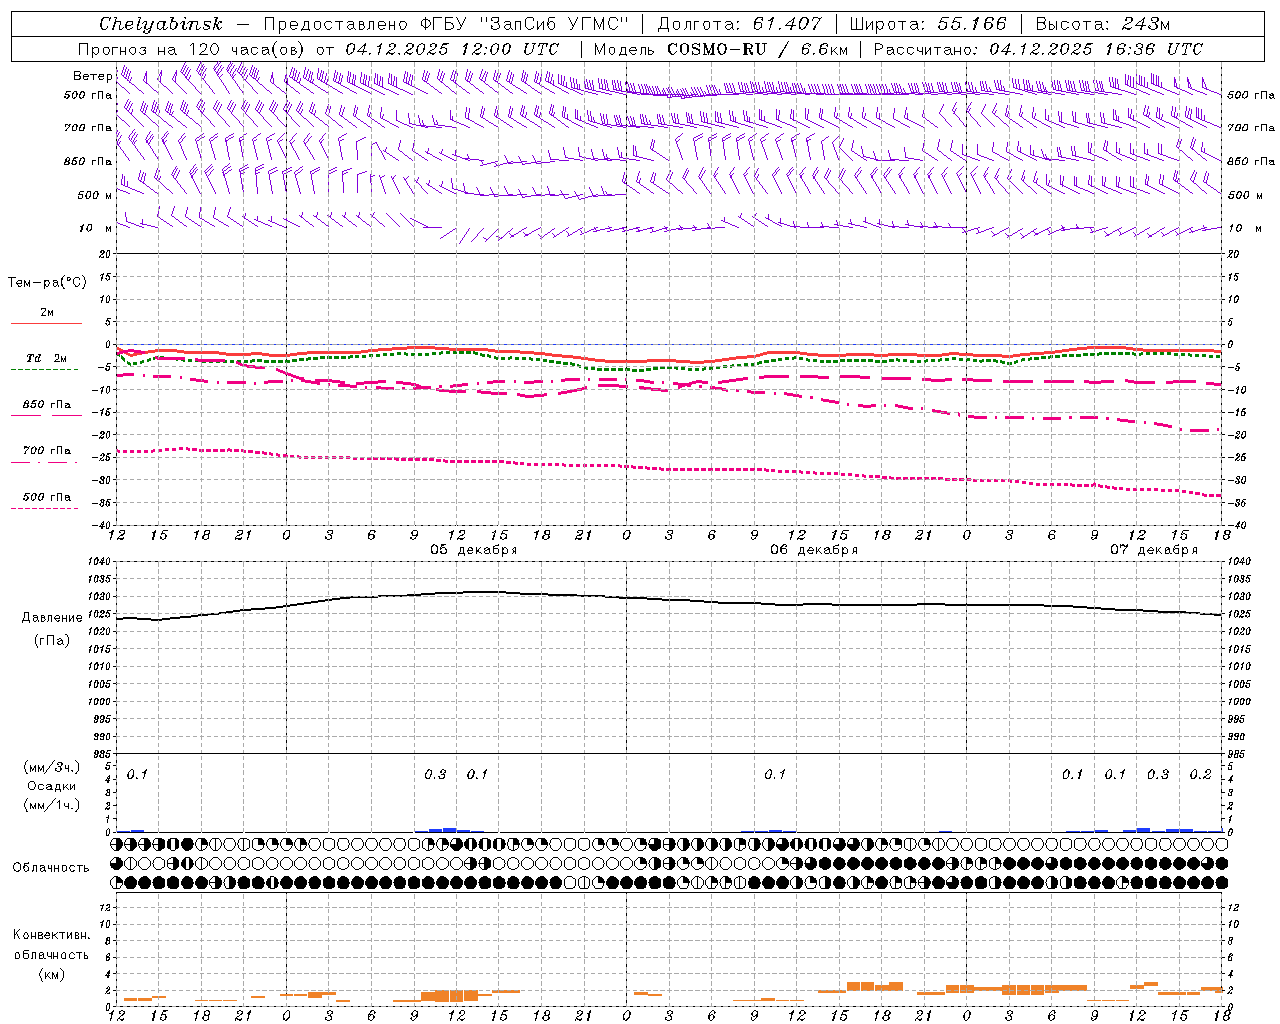Select the 850 гПа temperature legend entry
Screen dimensions: 1280x1024
point(47,404)
